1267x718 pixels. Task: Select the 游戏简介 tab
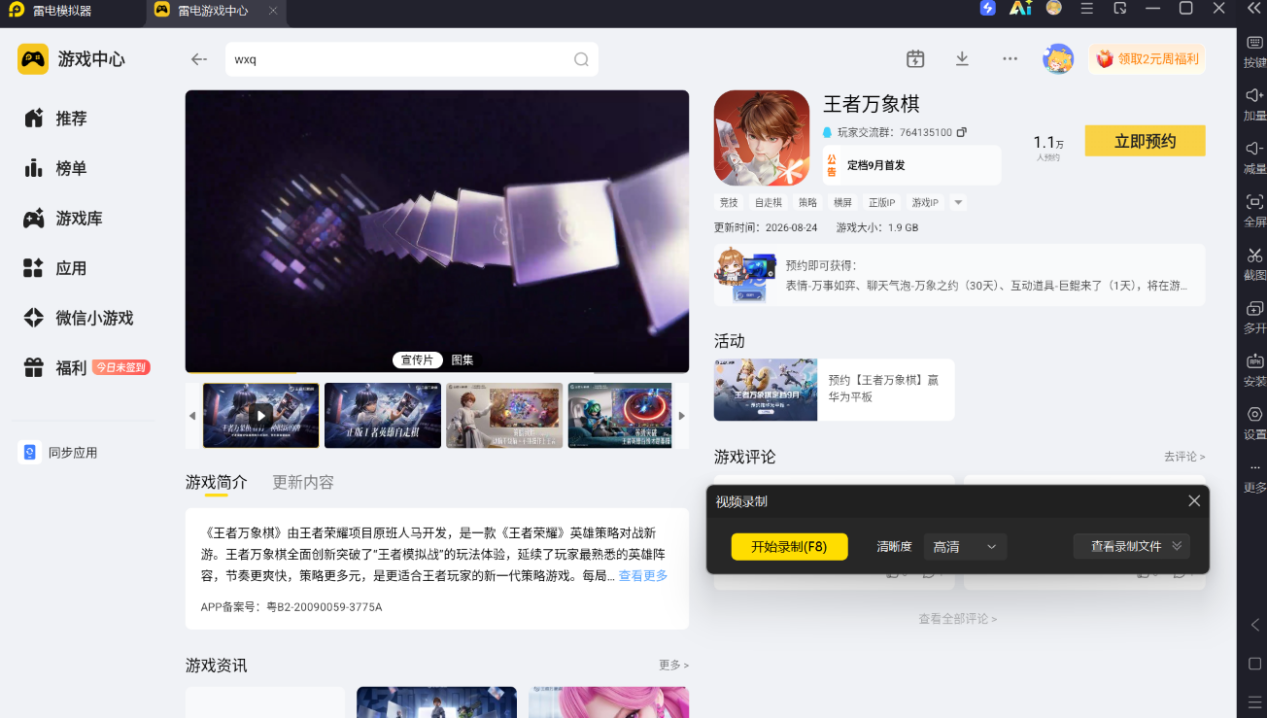[x=216, y=482]
